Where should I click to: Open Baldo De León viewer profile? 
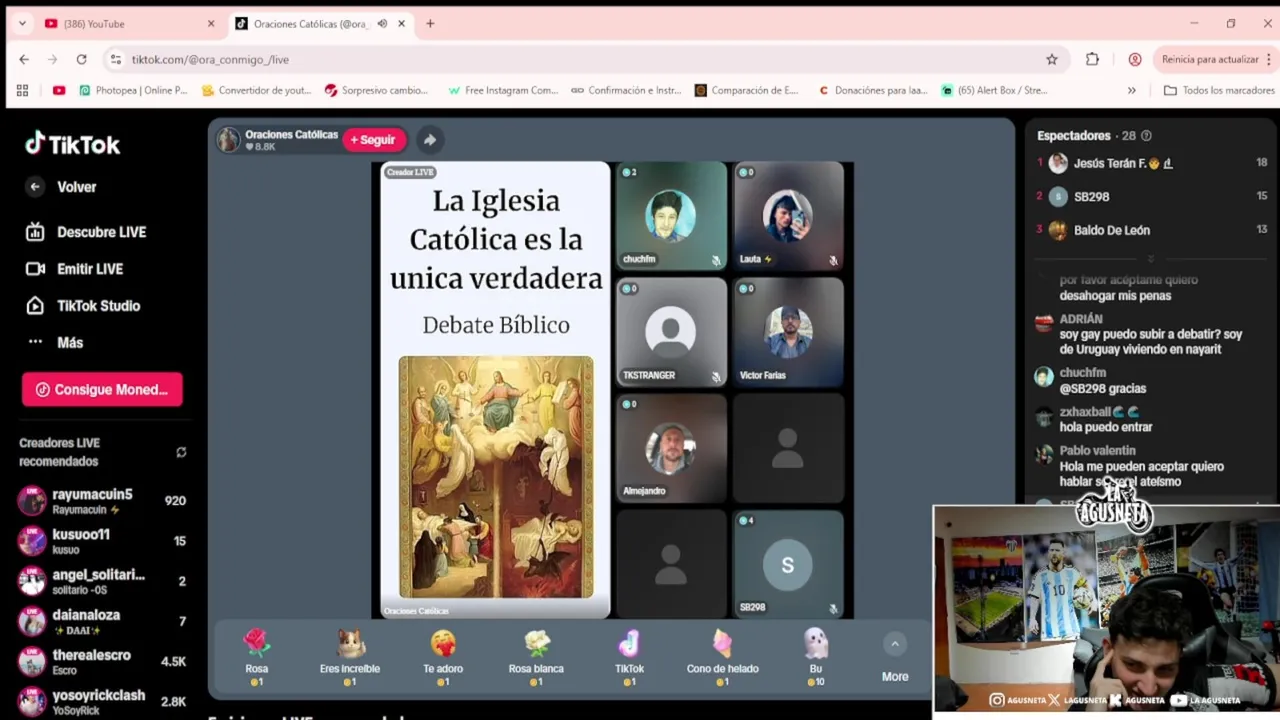pos(1149,230)
